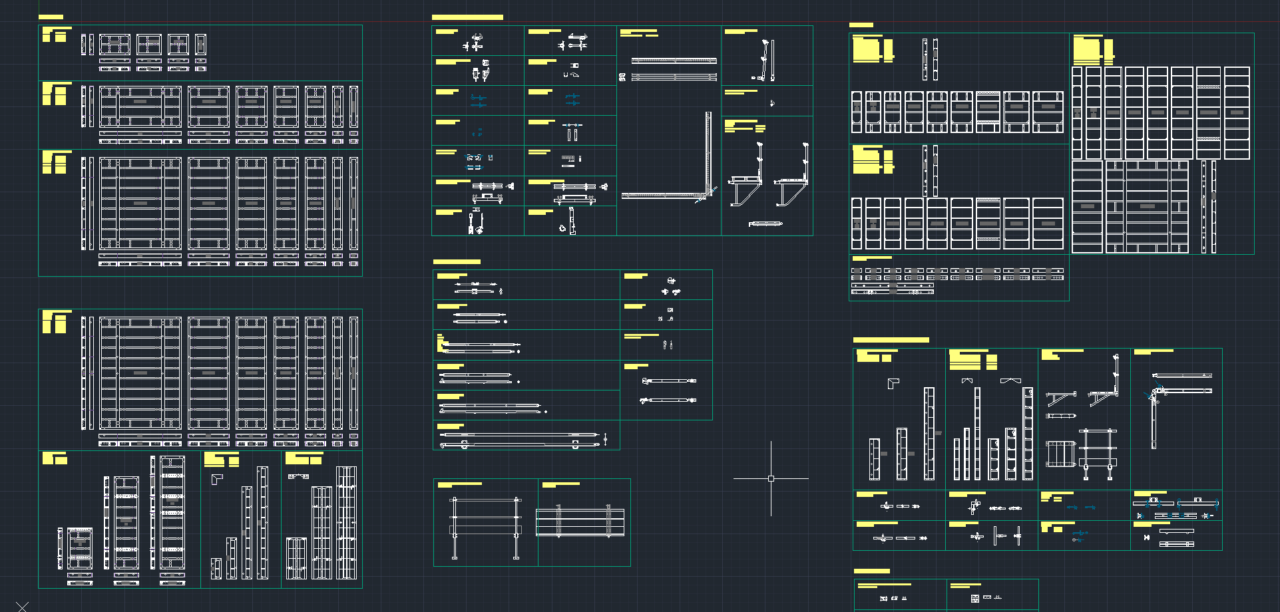
Task: Click yellow title above the top-left sheet
Action: click(50, 17)
